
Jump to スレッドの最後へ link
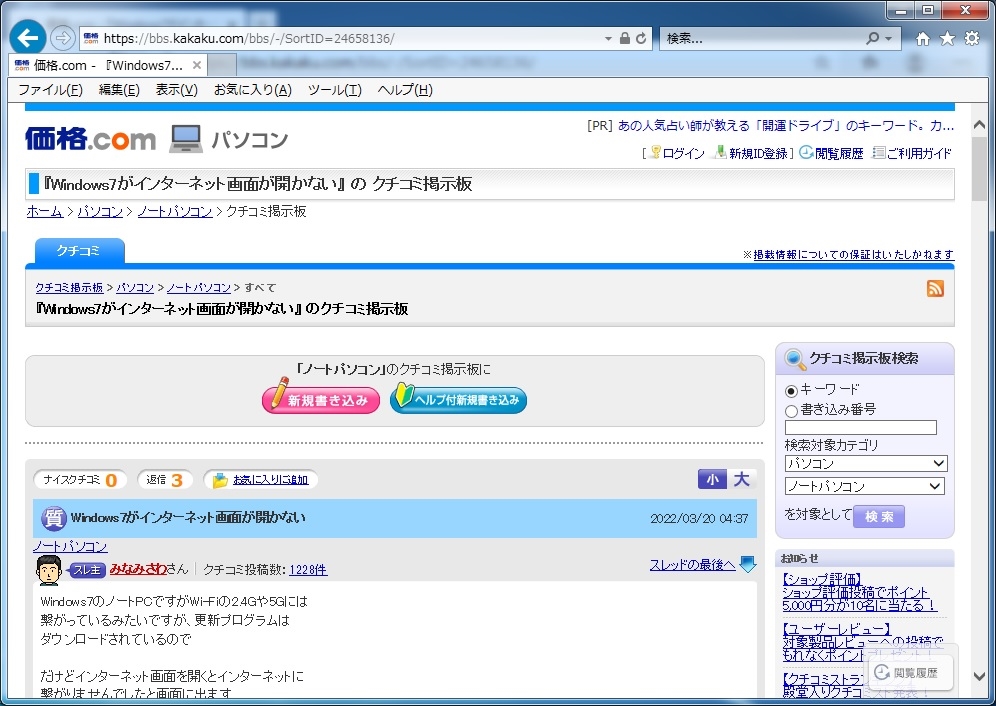(692, 565)
